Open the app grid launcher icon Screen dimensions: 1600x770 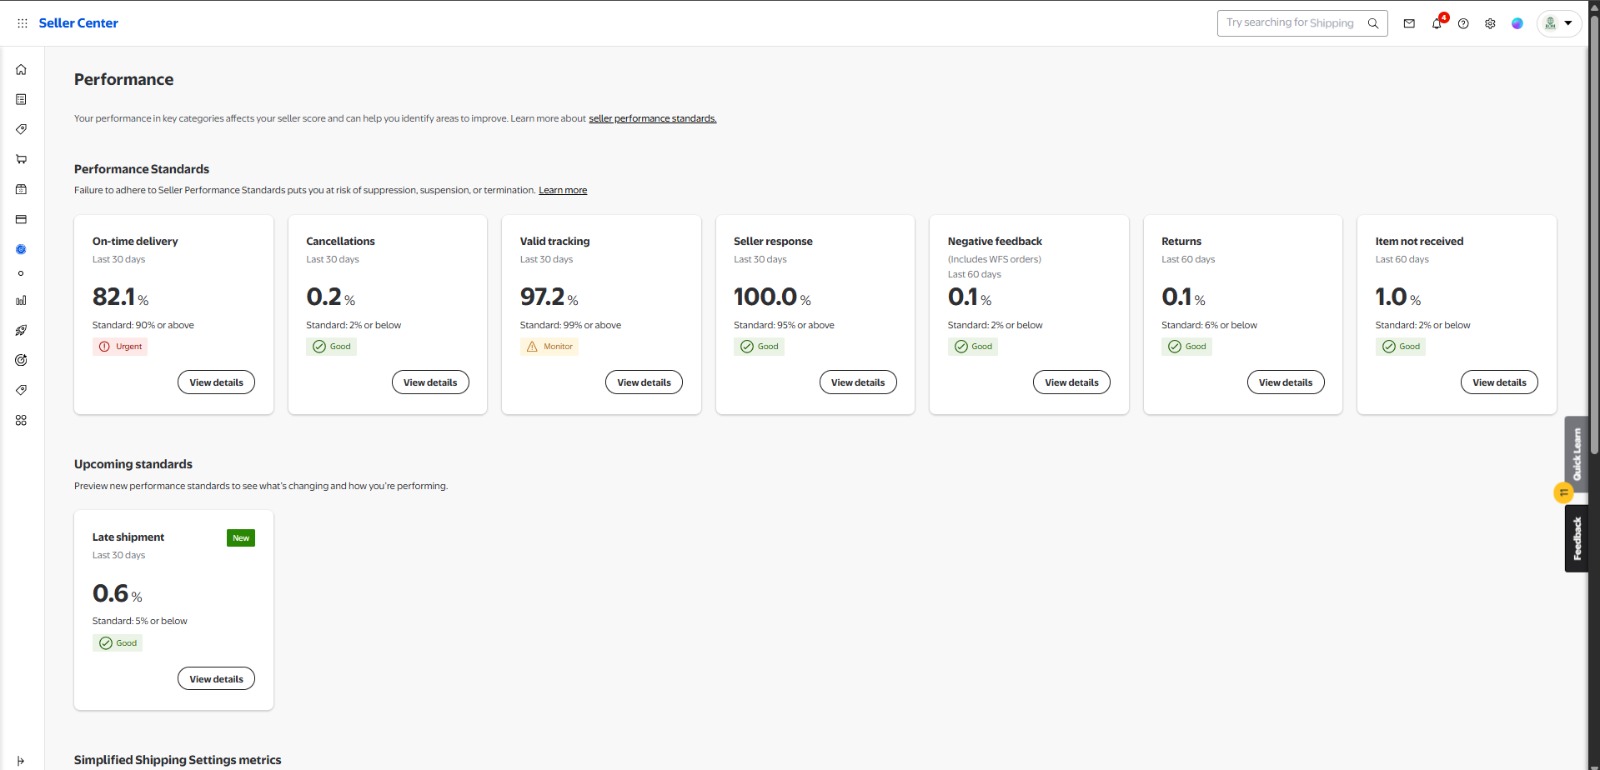point(22,23)
